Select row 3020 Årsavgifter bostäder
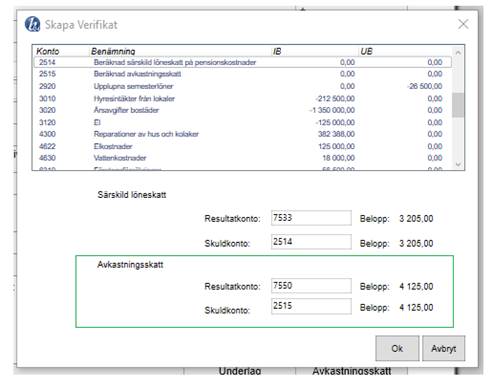The image size is (493, 389). (x=243, y=110)
